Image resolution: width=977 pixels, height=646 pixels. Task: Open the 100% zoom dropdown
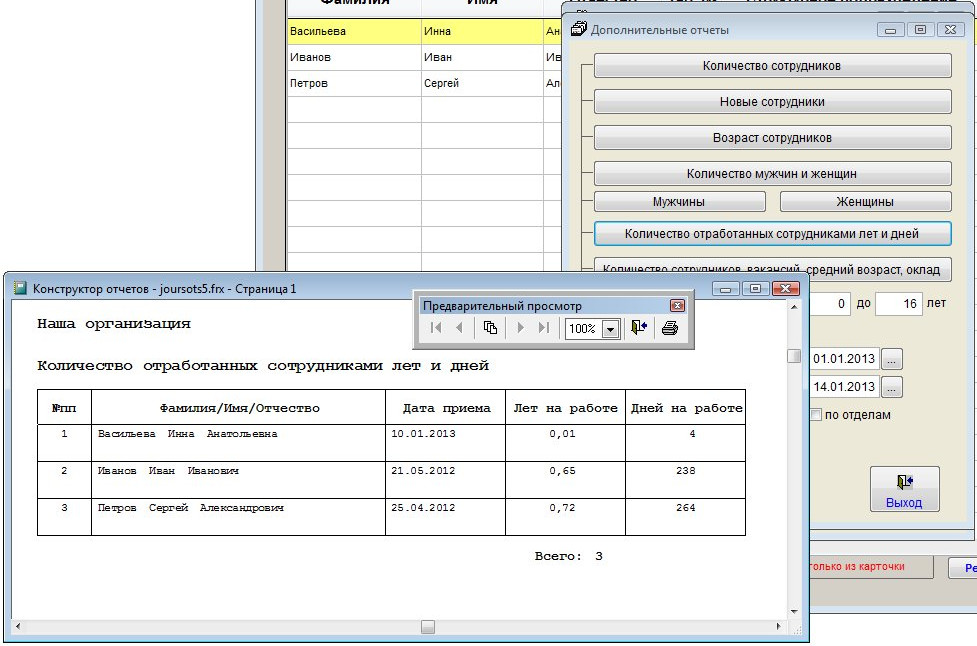tap(610, 329)
